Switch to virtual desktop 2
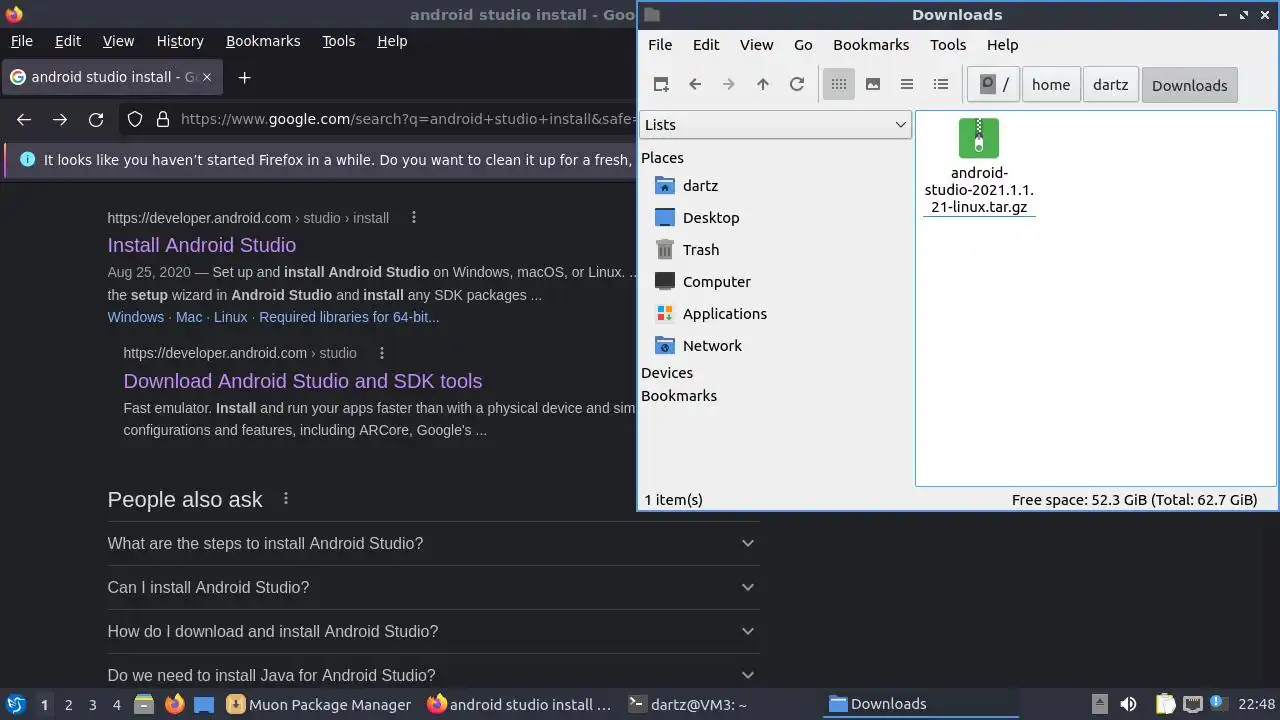Screen dimensions: 1280x720 click(68, 705)
